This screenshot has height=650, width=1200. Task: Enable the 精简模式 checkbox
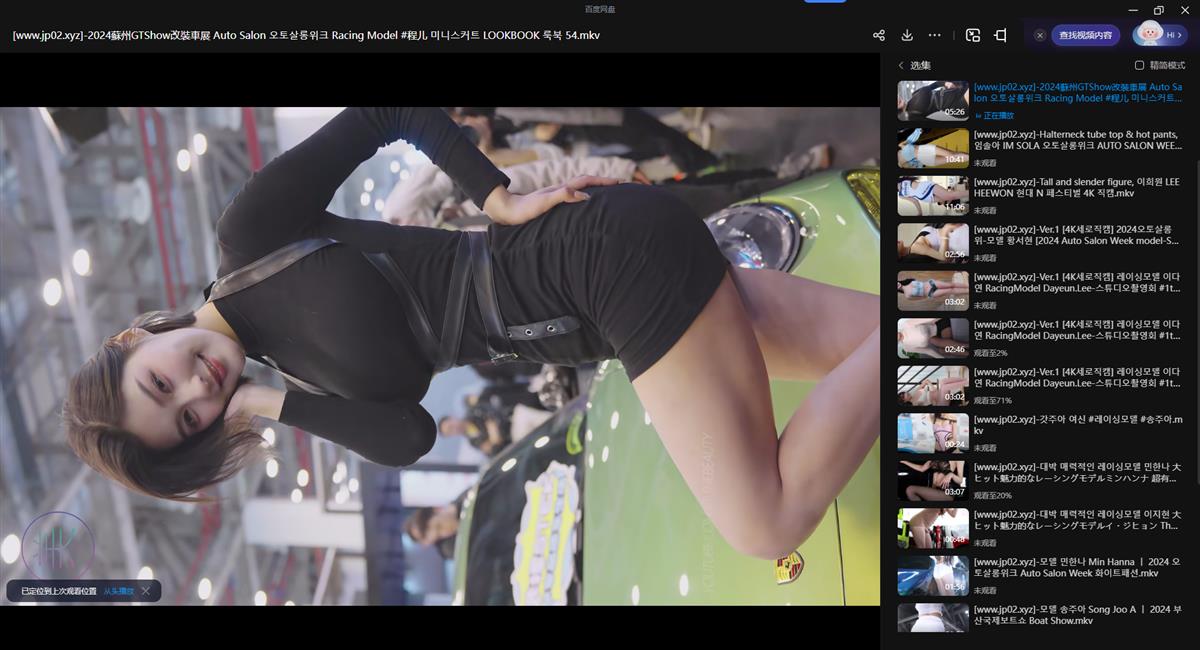(x=1139, y=65)
